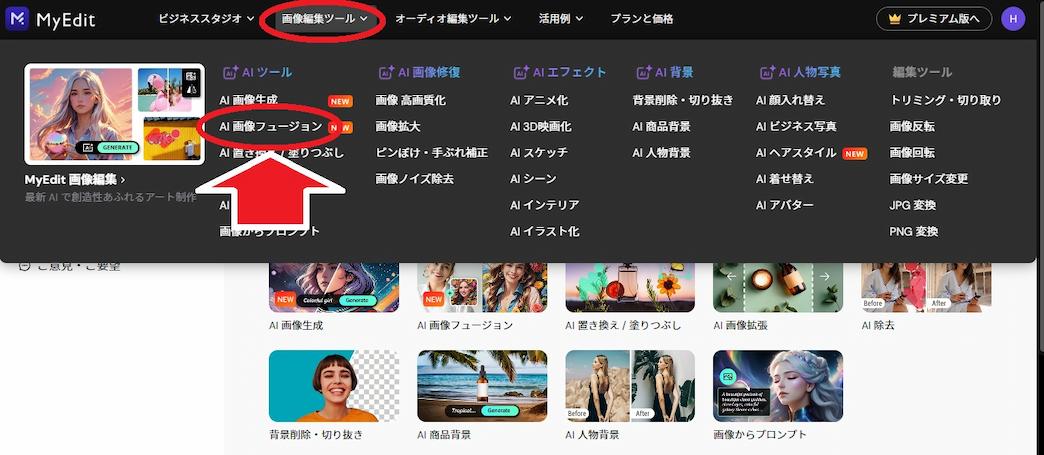Select JPG 変換 tool

(x=914, y=205)
